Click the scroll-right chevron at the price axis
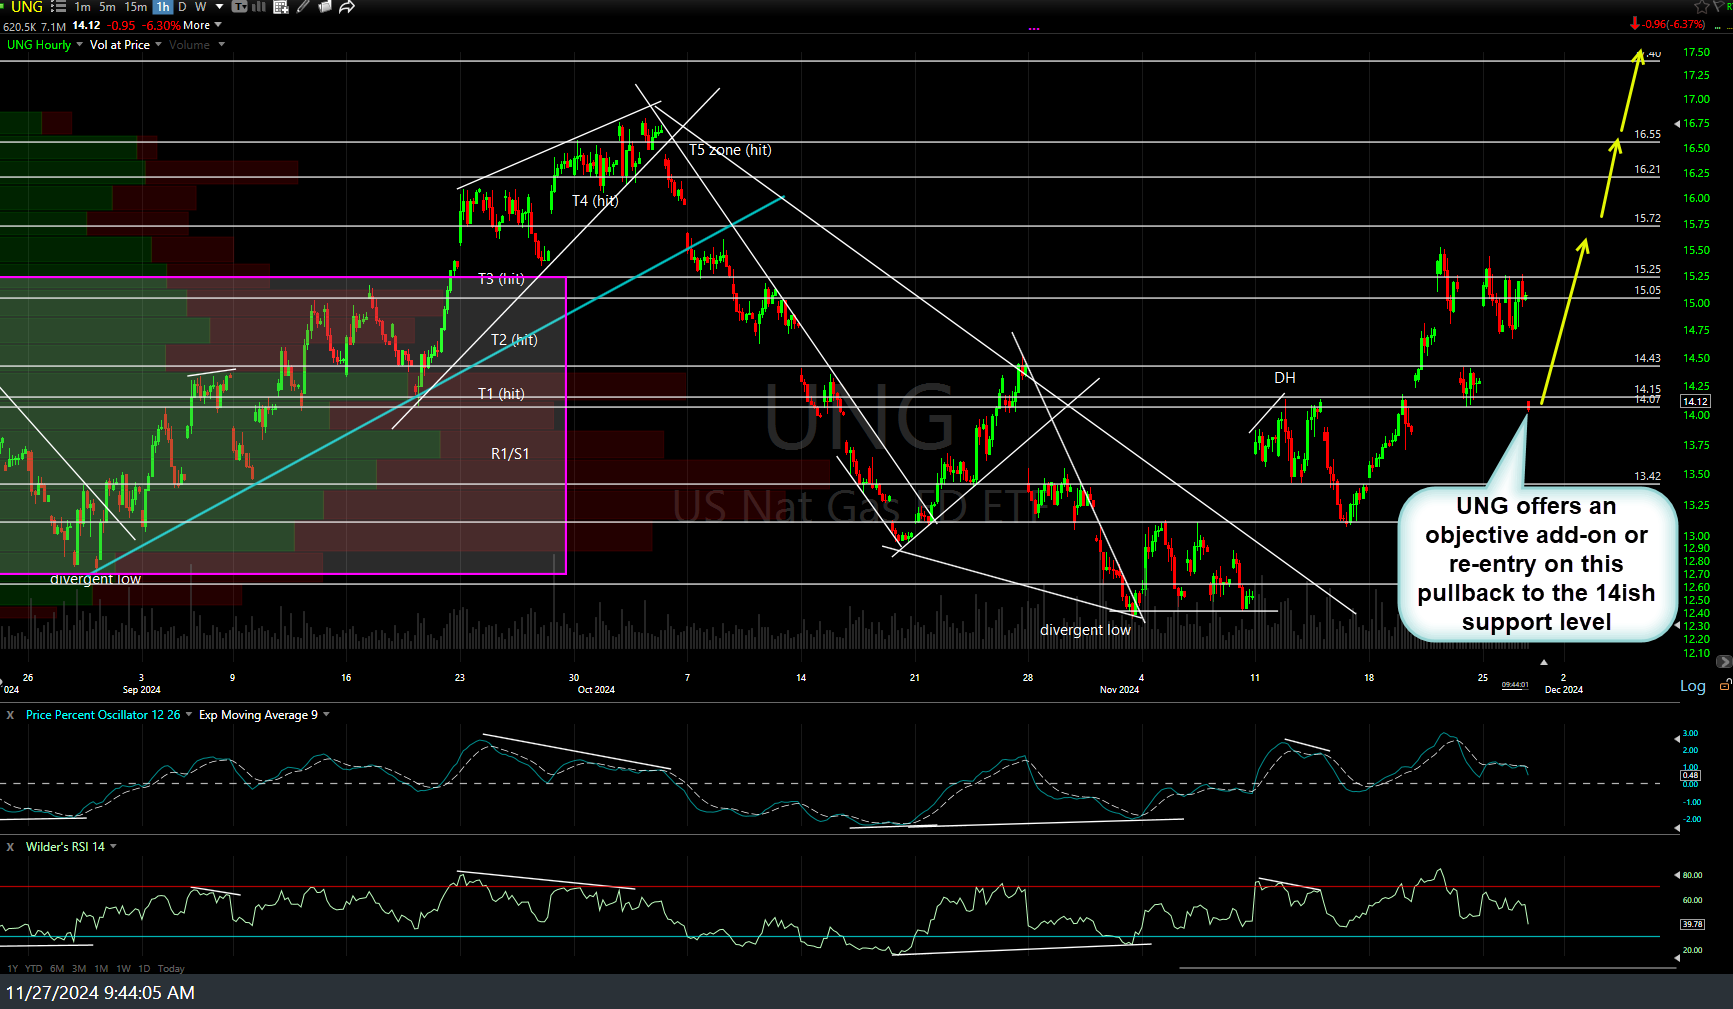This screenshot has height=1009, width=1733. click(x=1722, y=662)
